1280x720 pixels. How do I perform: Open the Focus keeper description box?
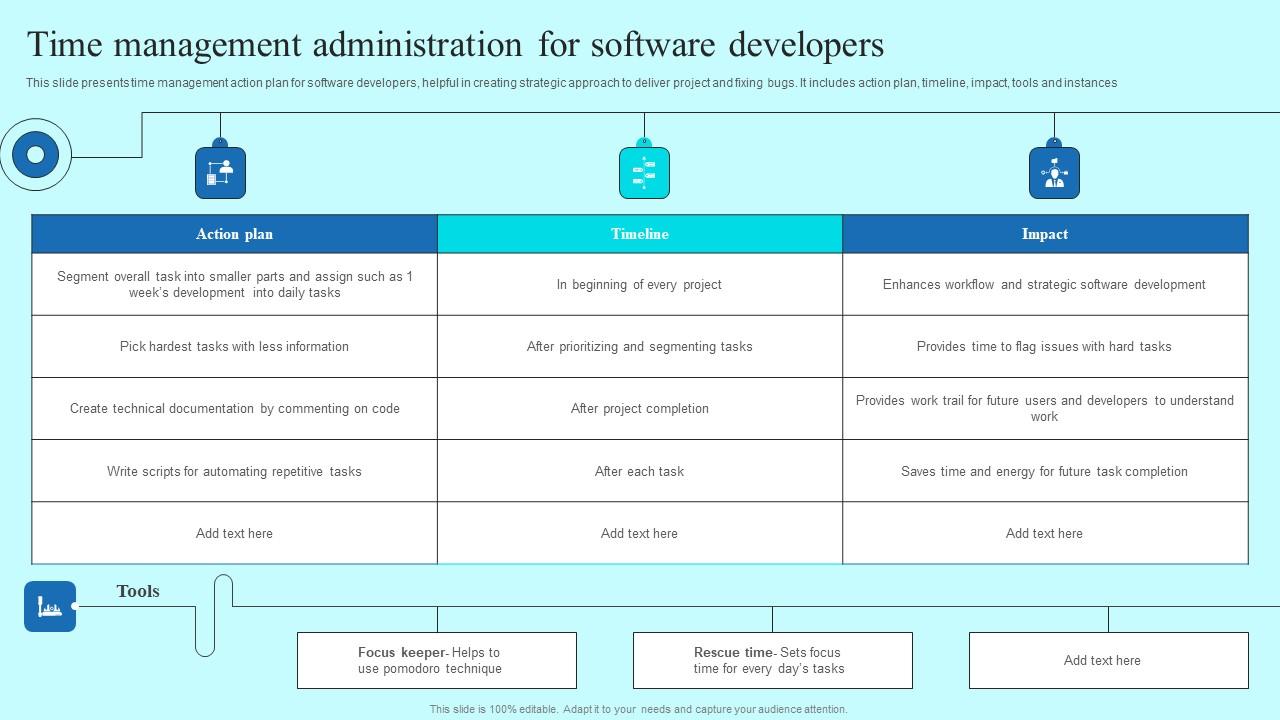[437, 660]
